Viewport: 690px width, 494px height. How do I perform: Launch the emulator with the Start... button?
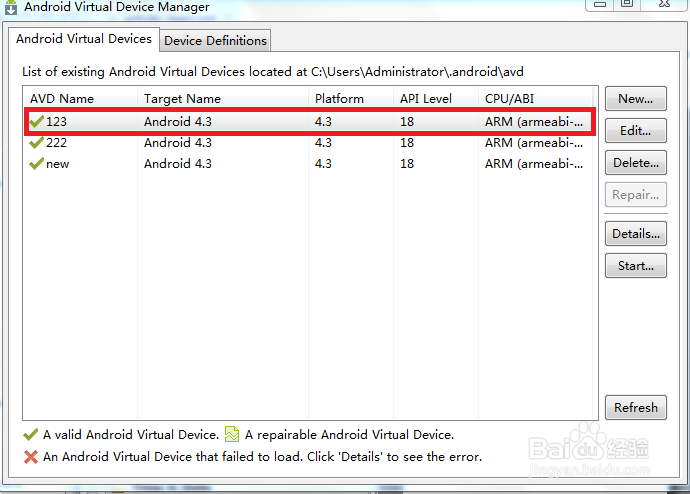[x=635, y=266]
